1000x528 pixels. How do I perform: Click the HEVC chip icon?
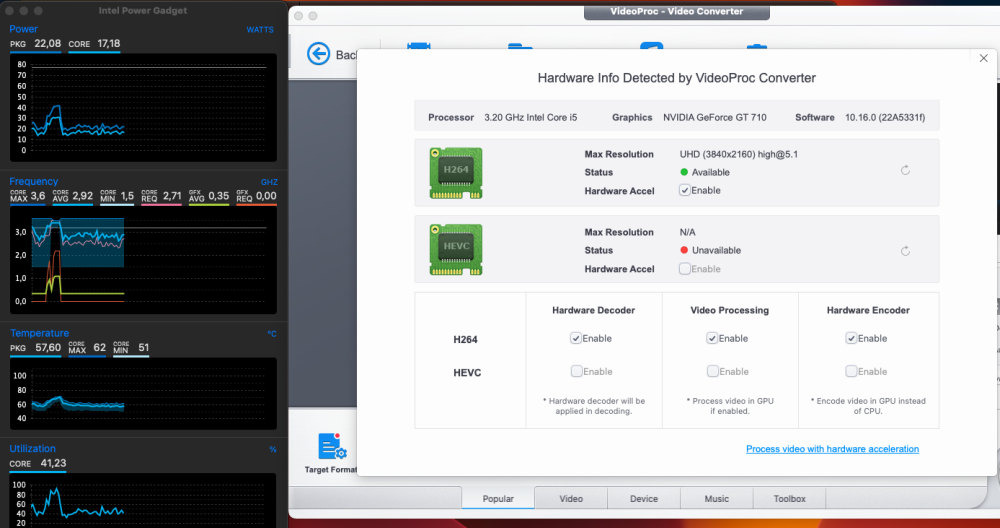[455, 249]
